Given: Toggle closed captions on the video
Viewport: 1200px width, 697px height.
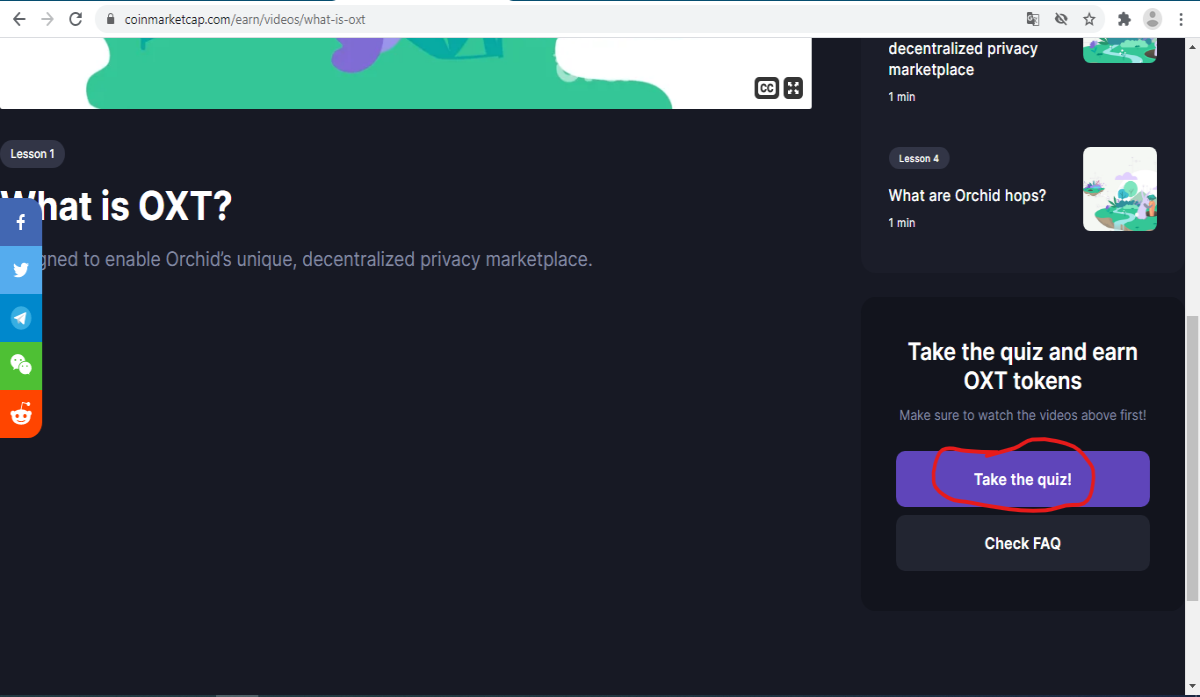Looking at the screenshot, I should click(766, 88).
